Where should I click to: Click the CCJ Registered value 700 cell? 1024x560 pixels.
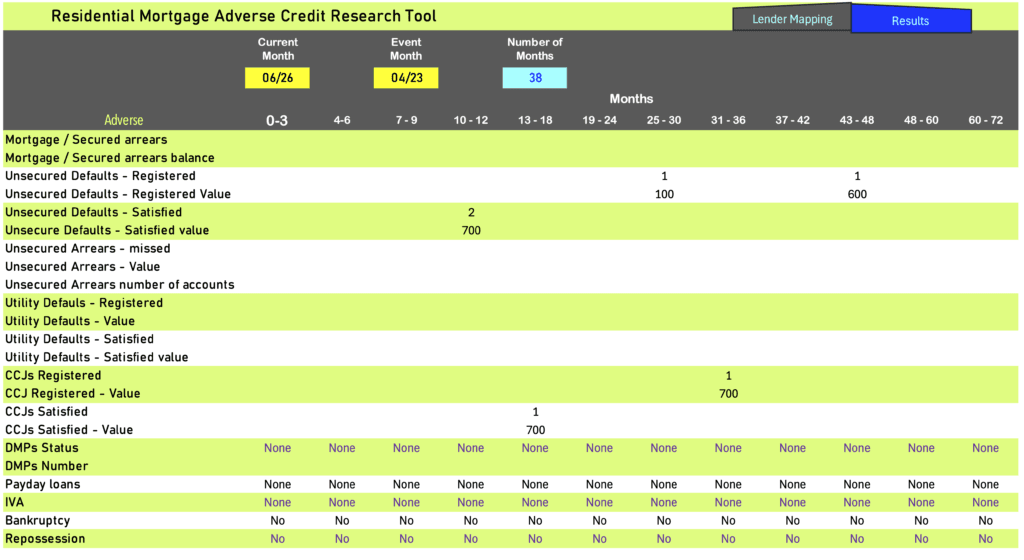pos(728,394)
